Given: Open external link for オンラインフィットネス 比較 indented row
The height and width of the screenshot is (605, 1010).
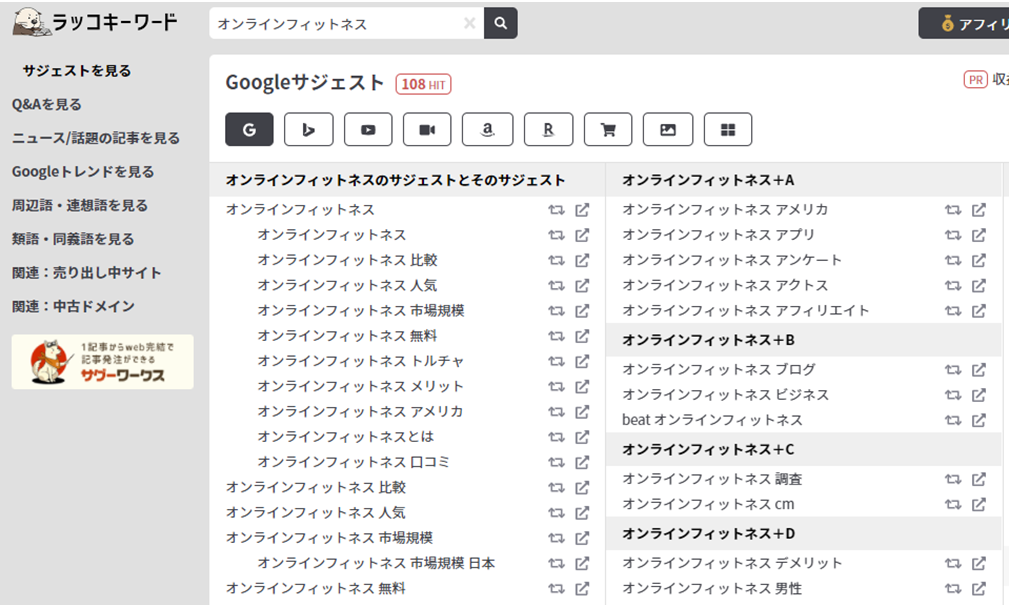Looking at the screenshot, I should click(x=582, y=260).
